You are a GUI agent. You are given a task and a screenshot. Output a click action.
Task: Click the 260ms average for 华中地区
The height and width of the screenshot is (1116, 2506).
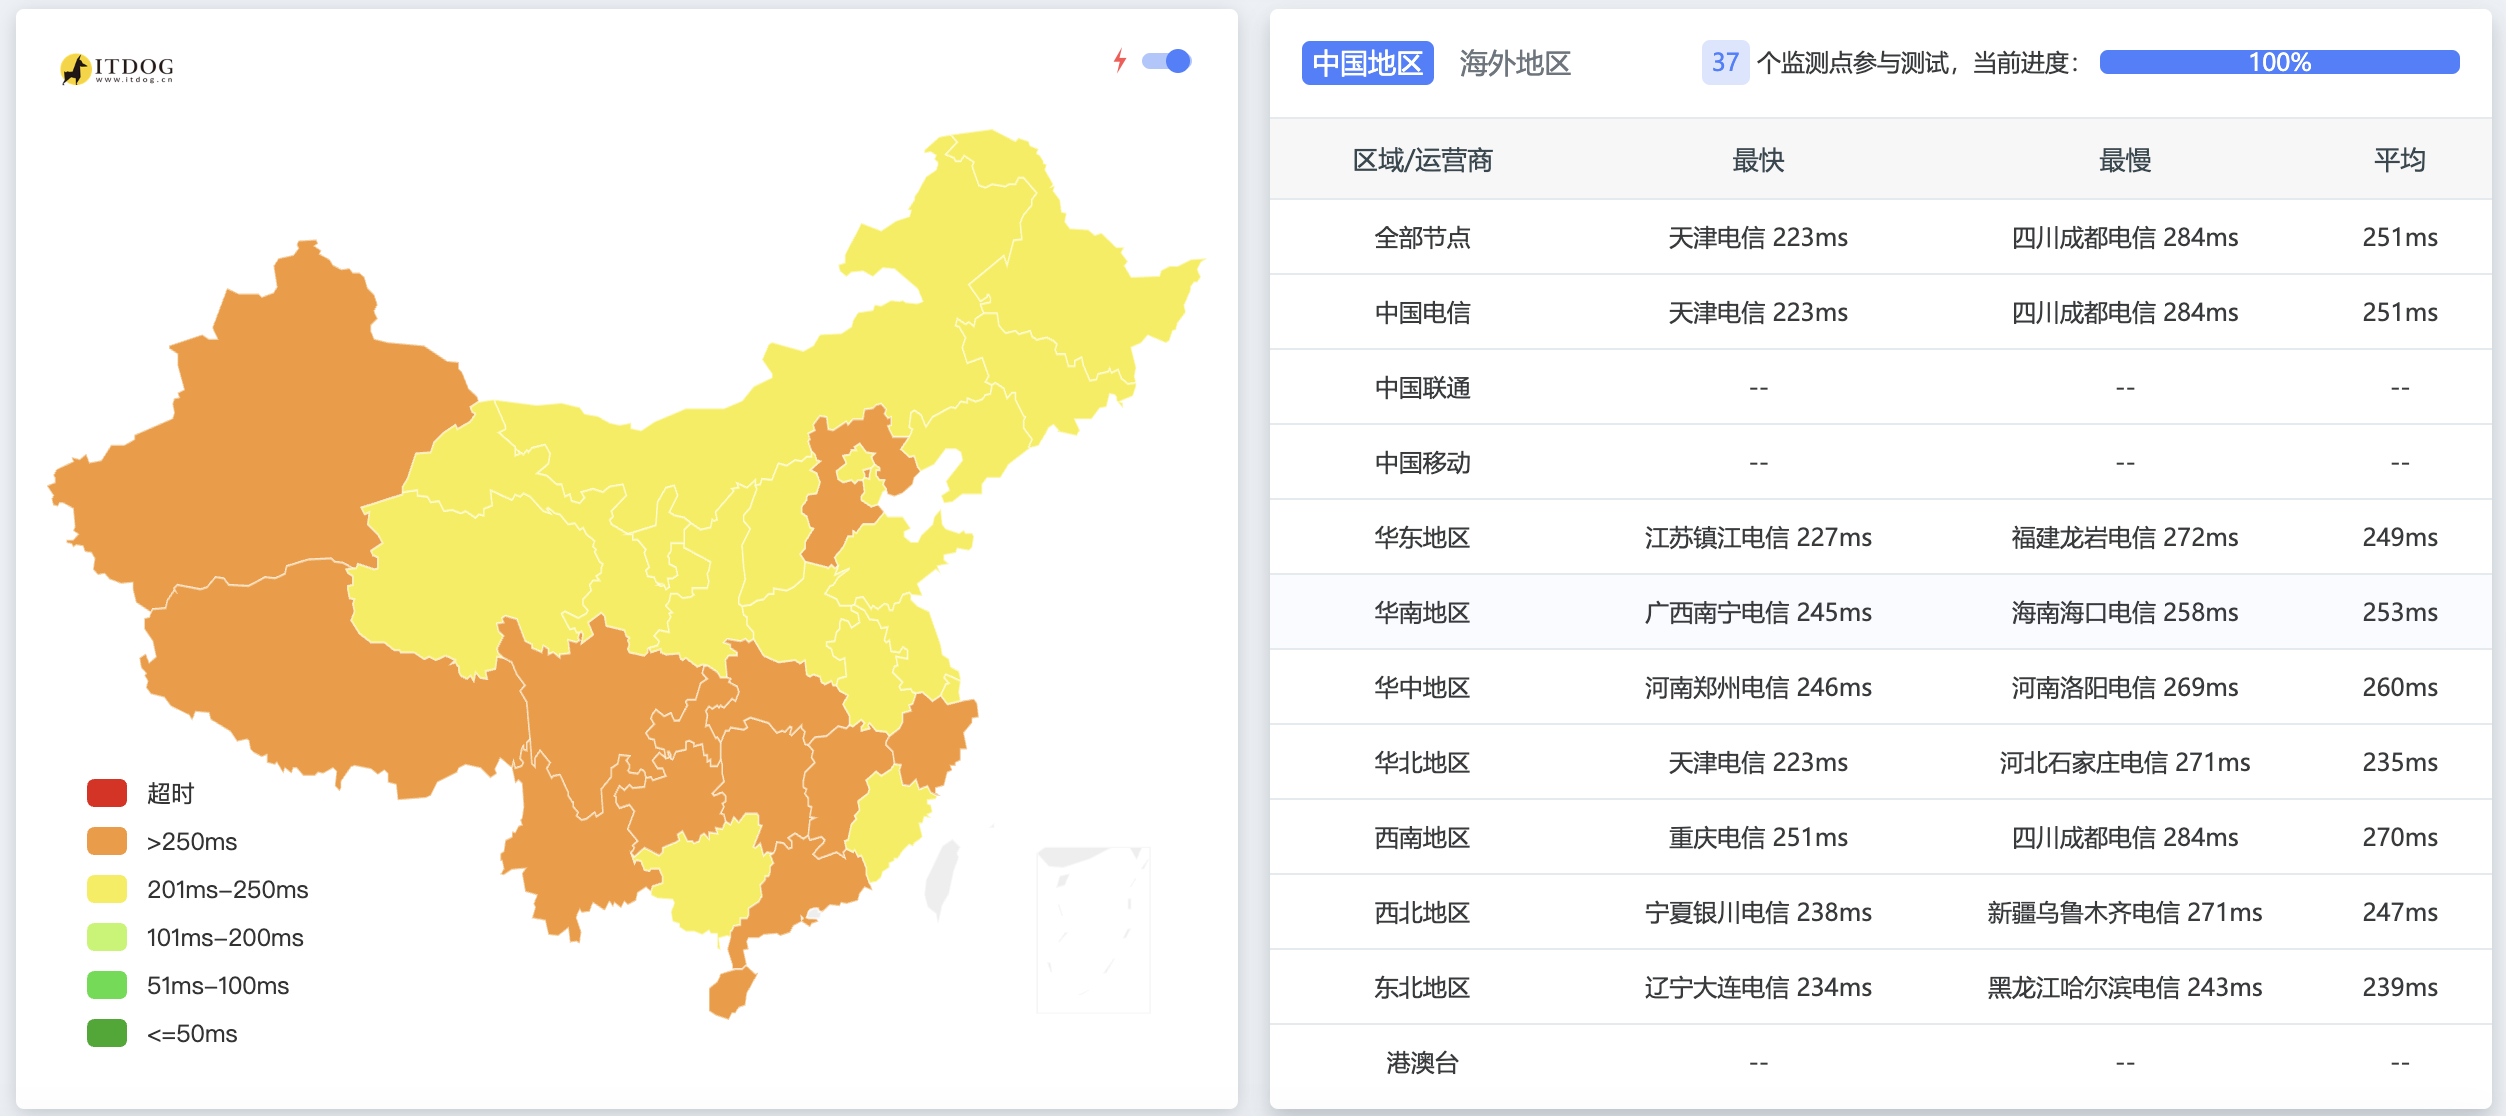tap(2400, 687)
